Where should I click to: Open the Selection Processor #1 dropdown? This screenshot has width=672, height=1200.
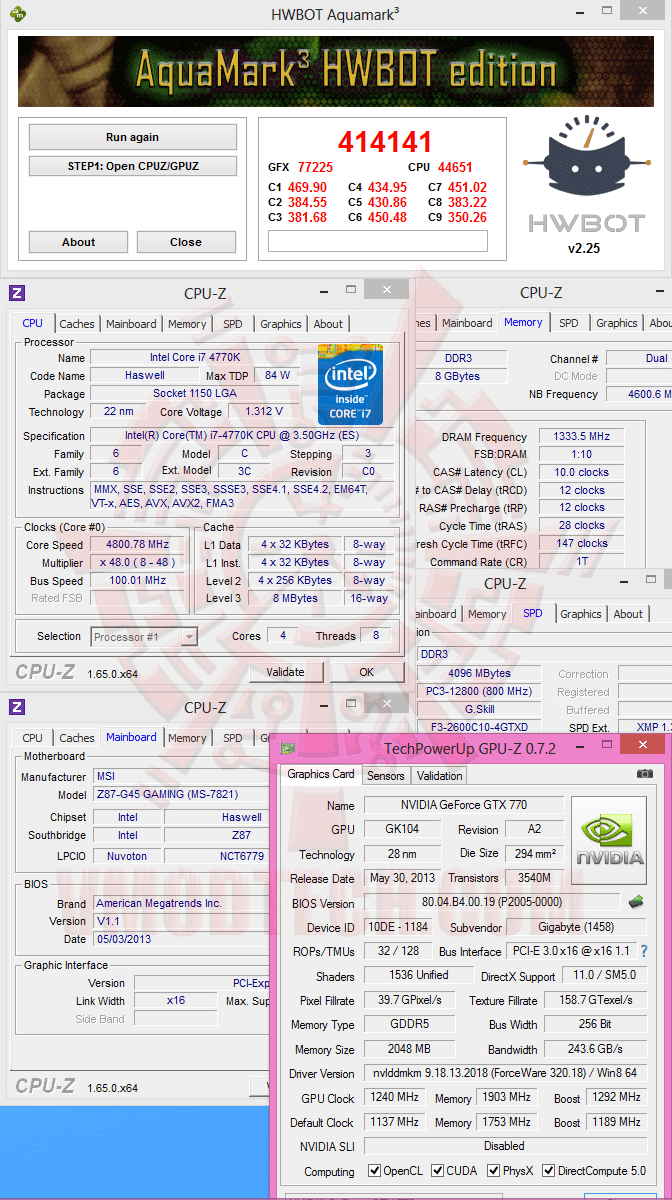[x=144, y=636]
